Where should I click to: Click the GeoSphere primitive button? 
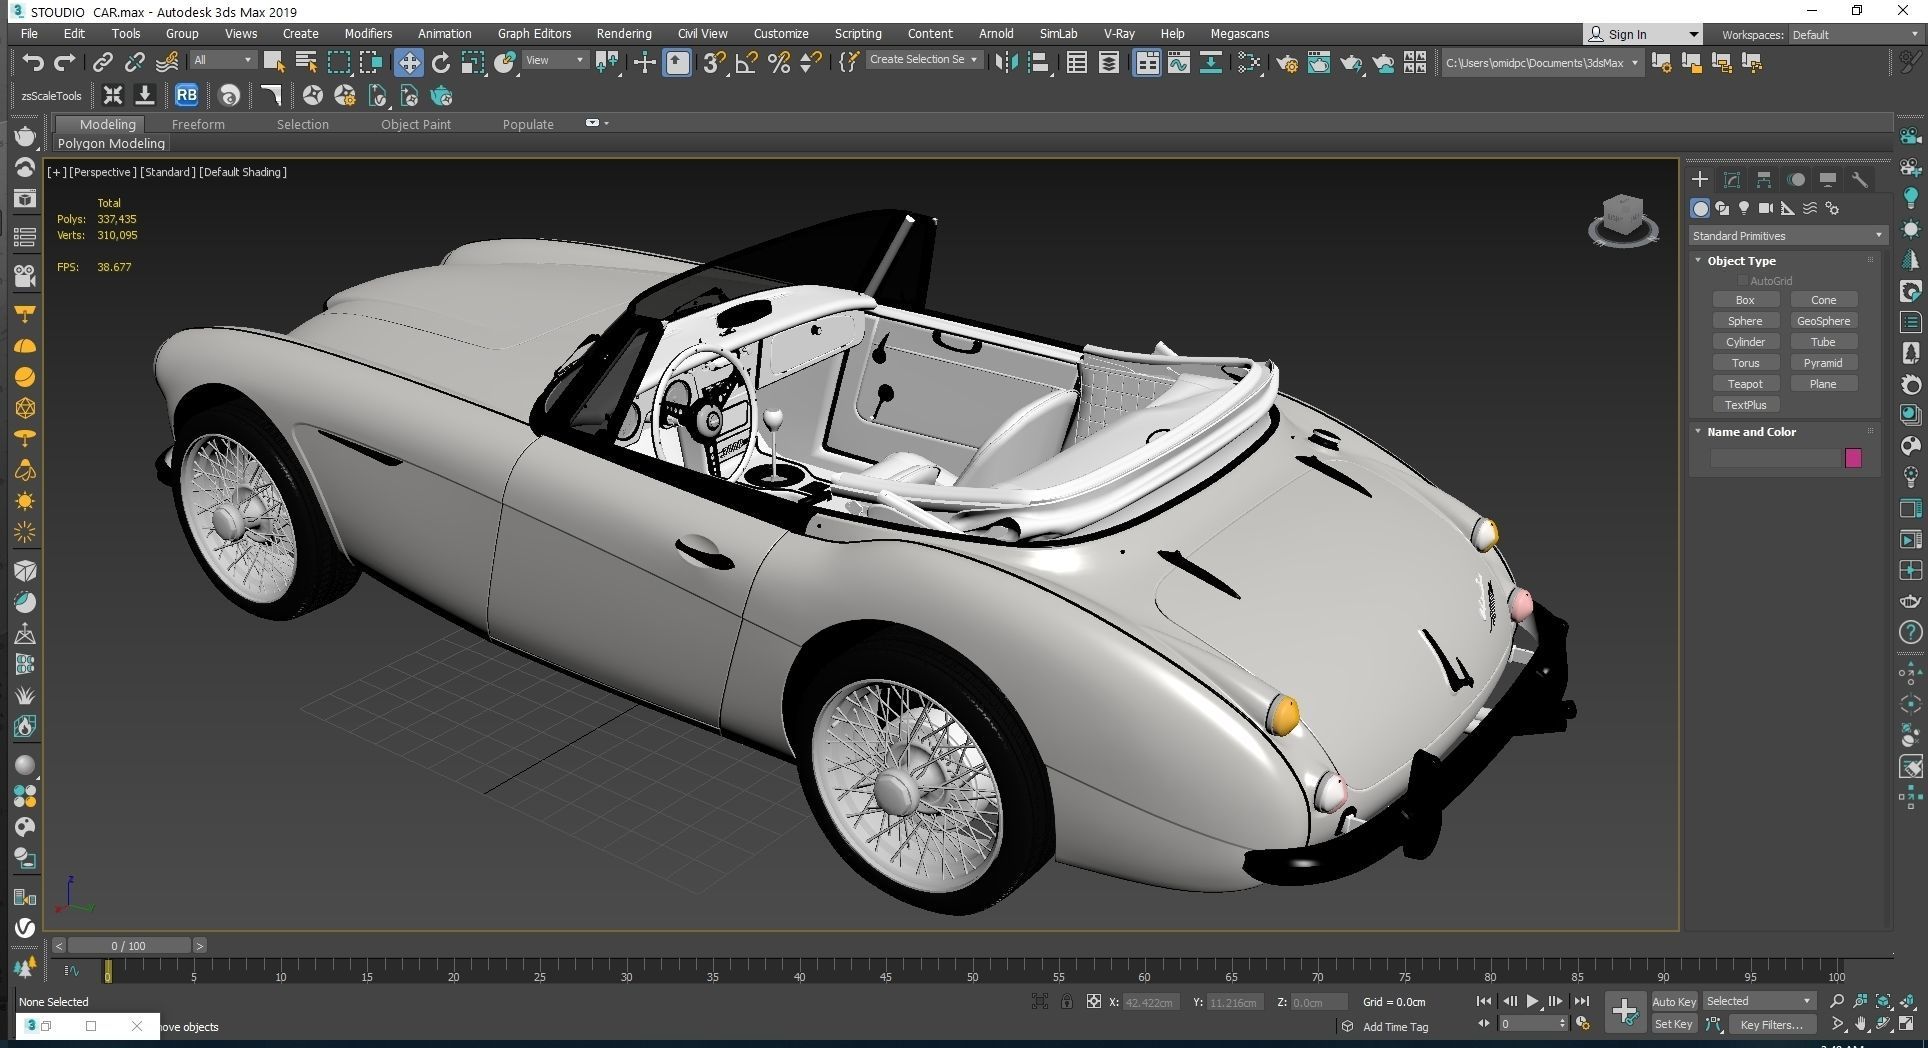[x=1823, y=321]
